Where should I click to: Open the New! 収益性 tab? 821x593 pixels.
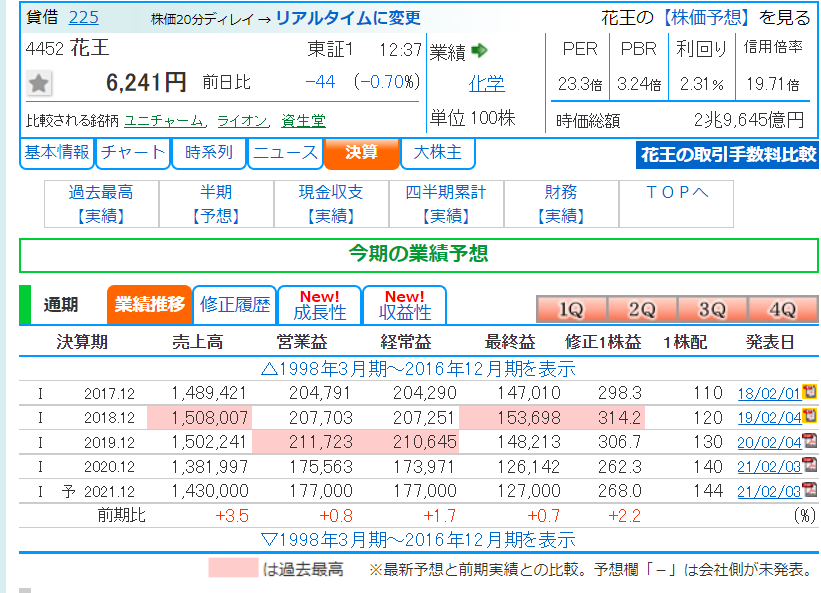click(405, 305)
